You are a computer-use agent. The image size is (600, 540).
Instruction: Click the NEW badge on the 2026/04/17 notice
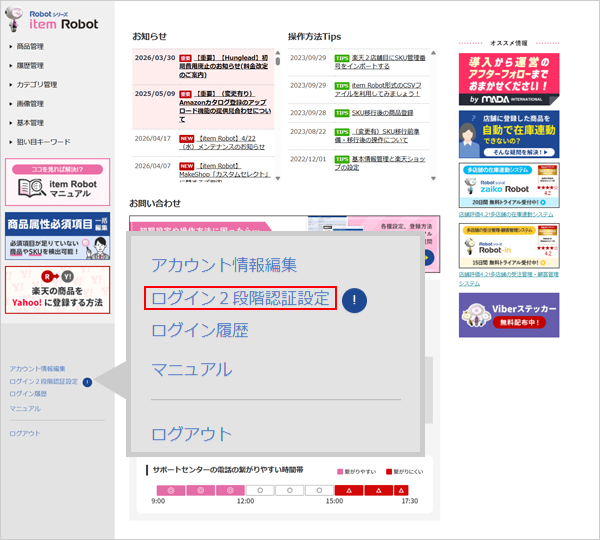click(187, 139)
